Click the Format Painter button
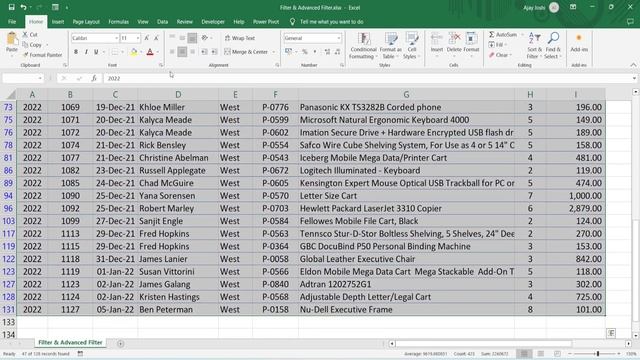The width and height of the screenshot is (640, 360). click(x=42, y=55)
